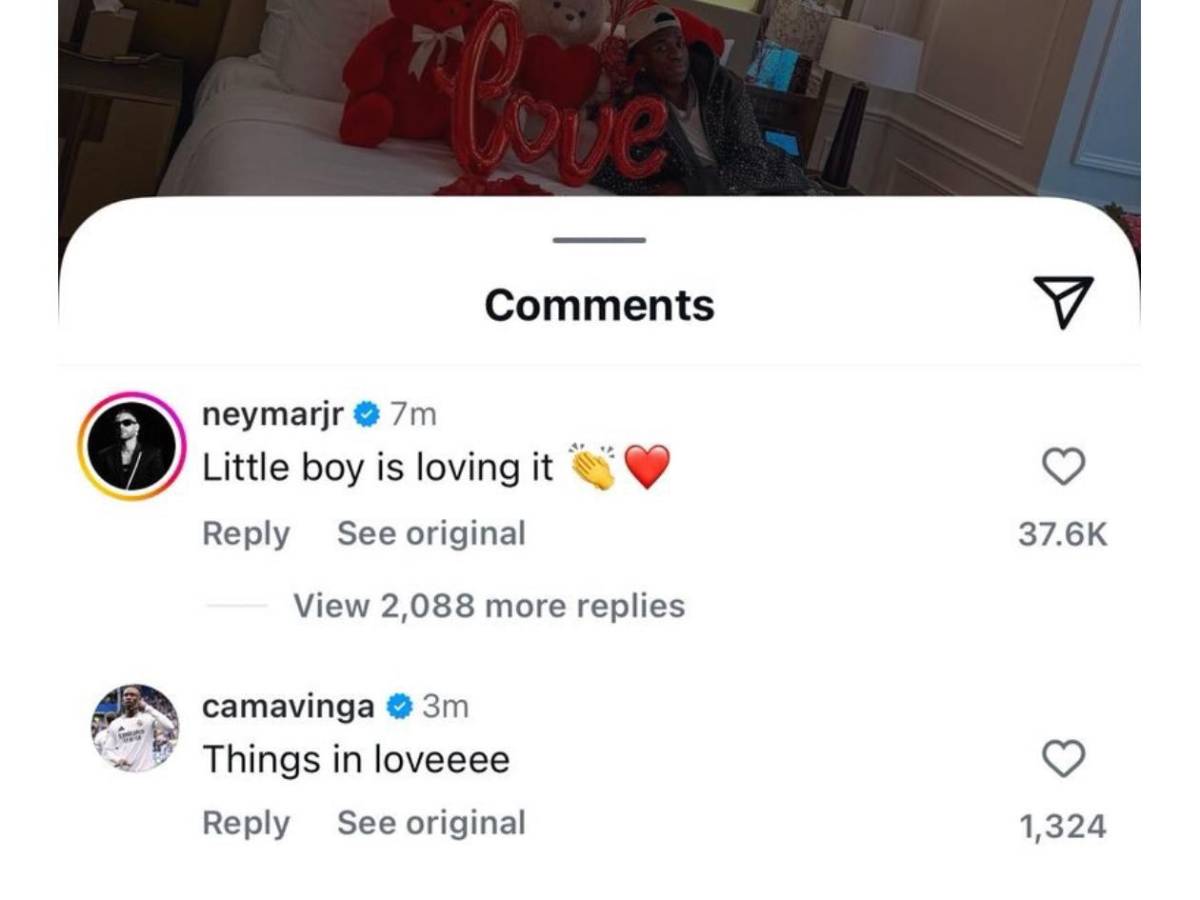Click the drag handle on Comments sheet

pyautogui.click(x=599, y=240)
